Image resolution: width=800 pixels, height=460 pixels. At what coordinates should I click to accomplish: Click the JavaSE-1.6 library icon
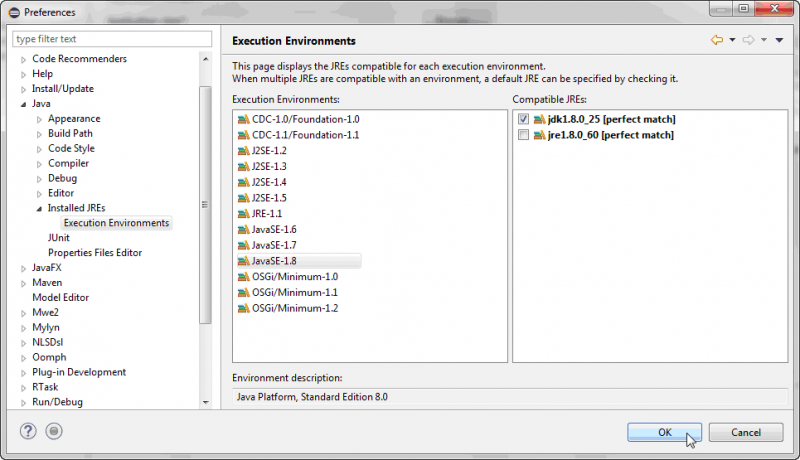[243, 229]
